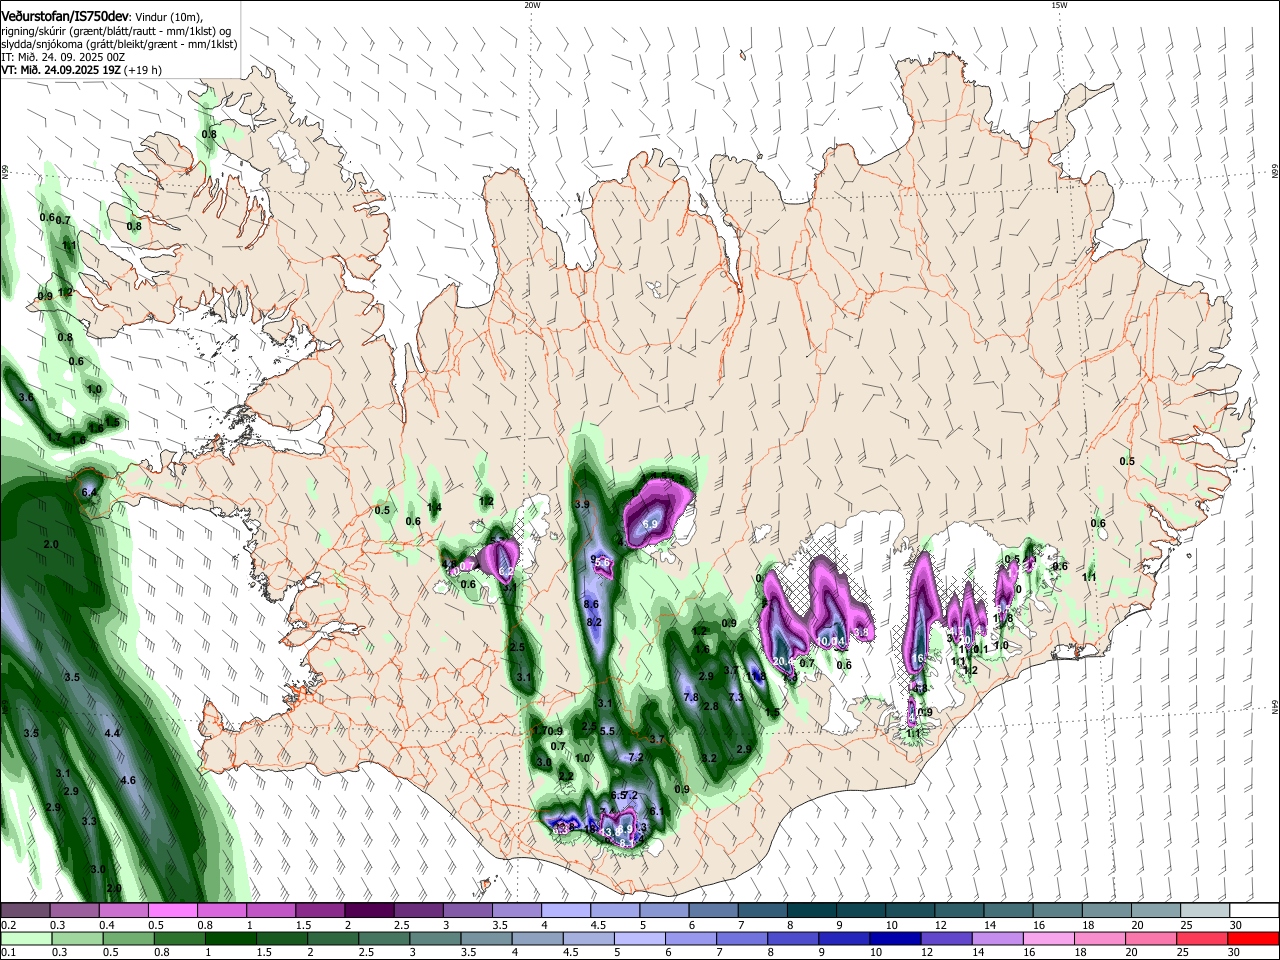Select the magenta 1.5 swatch in upper legend
The image size is (1280, 960).
[321, 911]
